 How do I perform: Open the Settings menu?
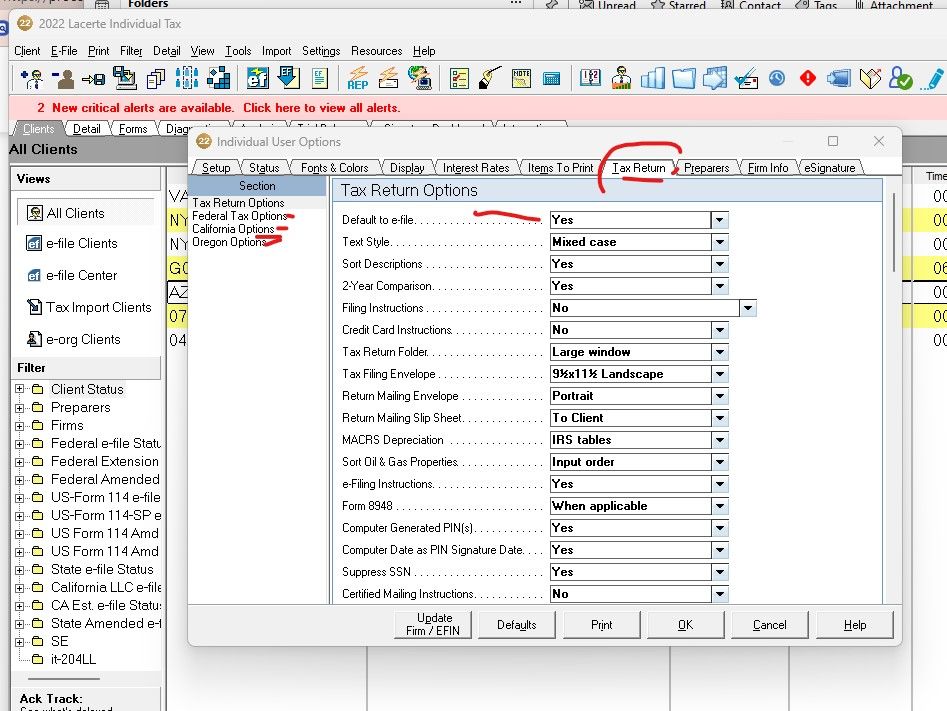321,51
